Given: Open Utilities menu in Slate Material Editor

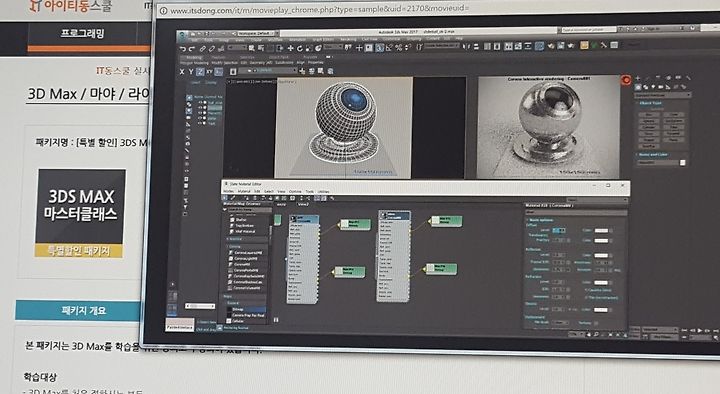Looking at the screenshot, I should pos(323,191).
